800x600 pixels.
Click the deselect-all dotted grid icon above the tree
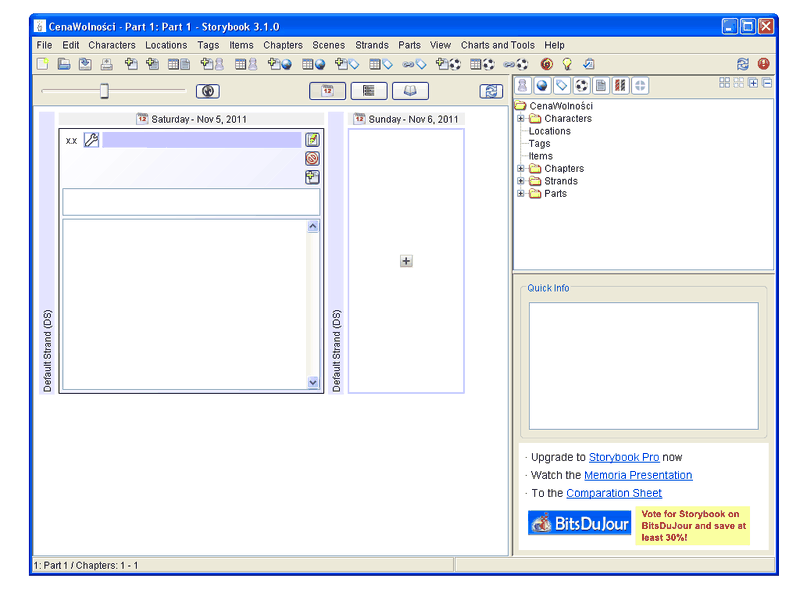tap(739, 83)
